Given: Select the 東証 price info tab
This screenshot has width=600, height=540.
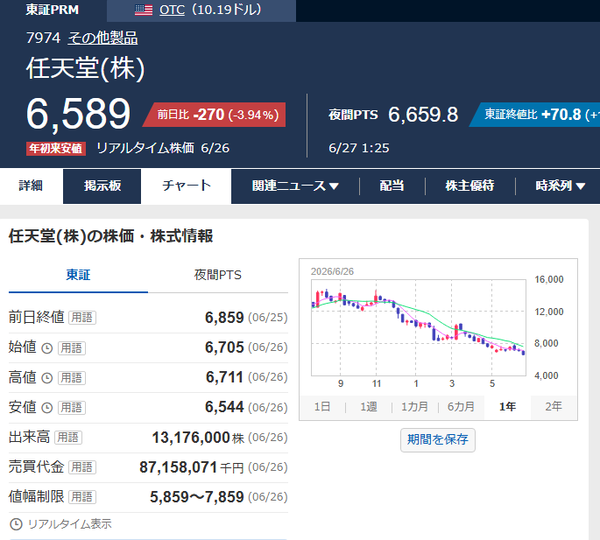Looking at the screenshot, I should 78,275.
